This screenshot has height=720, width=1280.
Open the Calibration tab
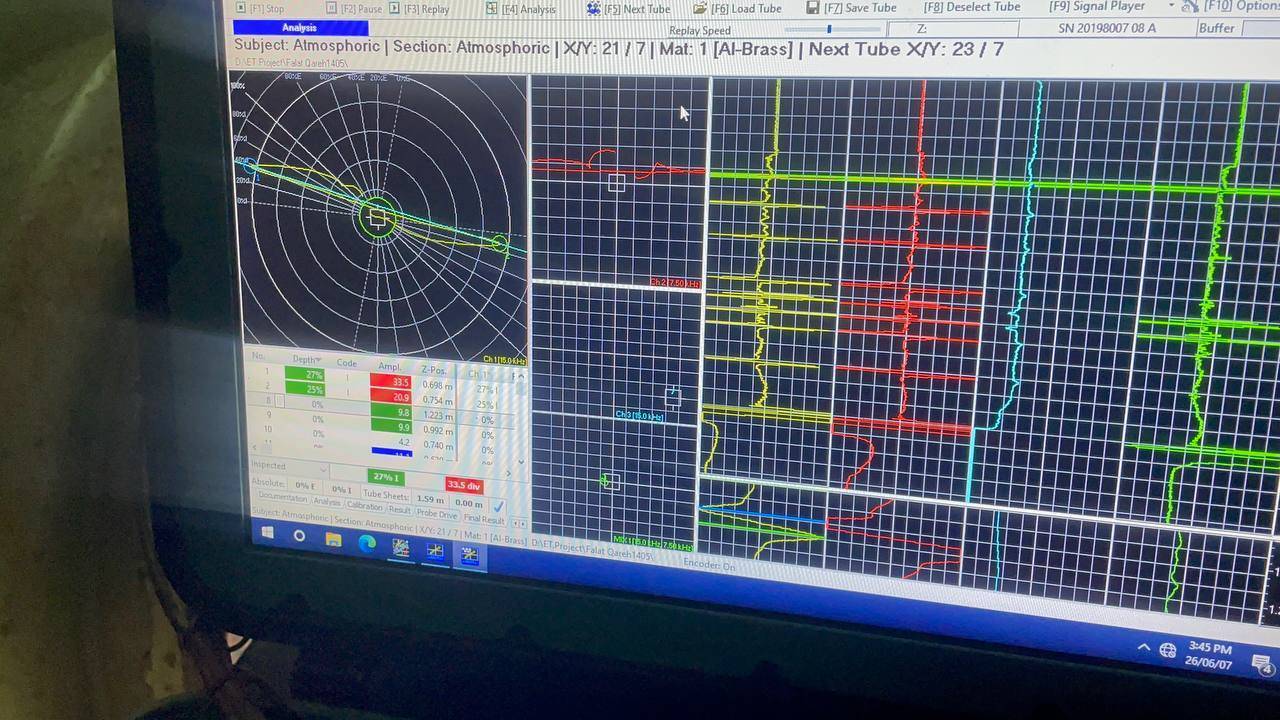(x=364, y=505)
